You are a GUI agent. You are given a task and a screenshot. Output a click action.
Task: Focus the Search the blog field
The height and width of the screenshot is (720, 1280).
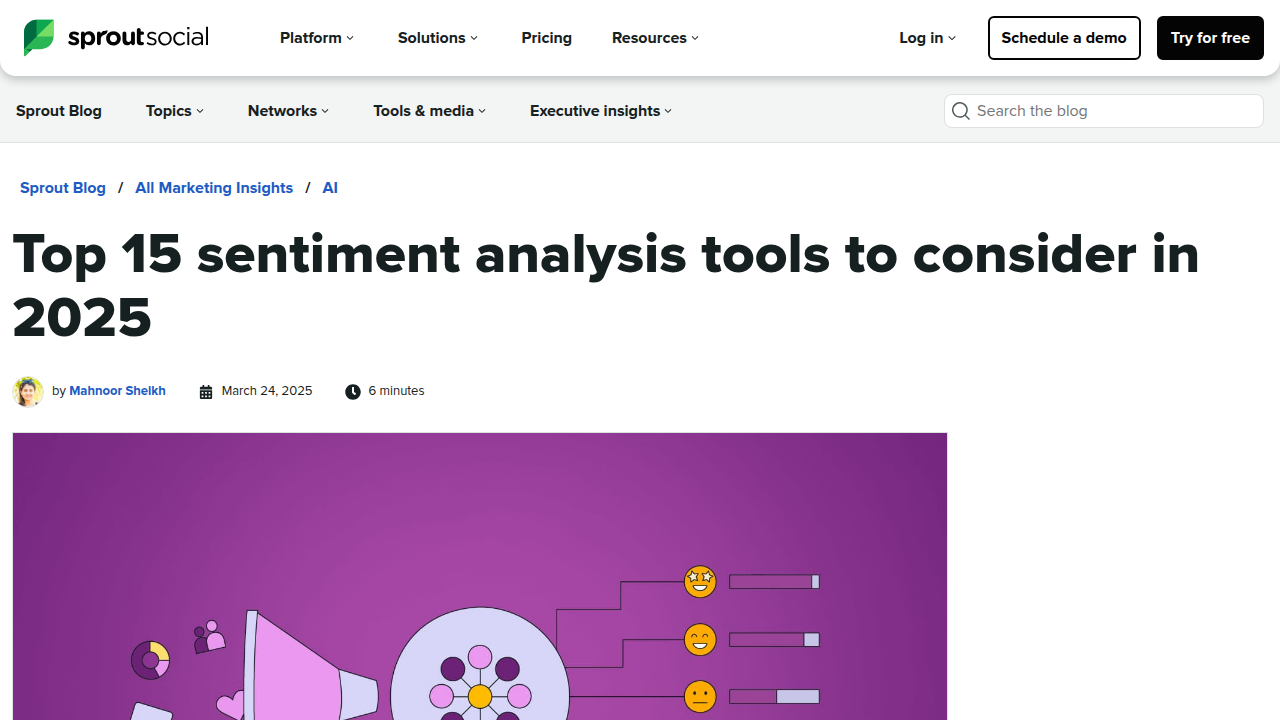pos(1104,111)
